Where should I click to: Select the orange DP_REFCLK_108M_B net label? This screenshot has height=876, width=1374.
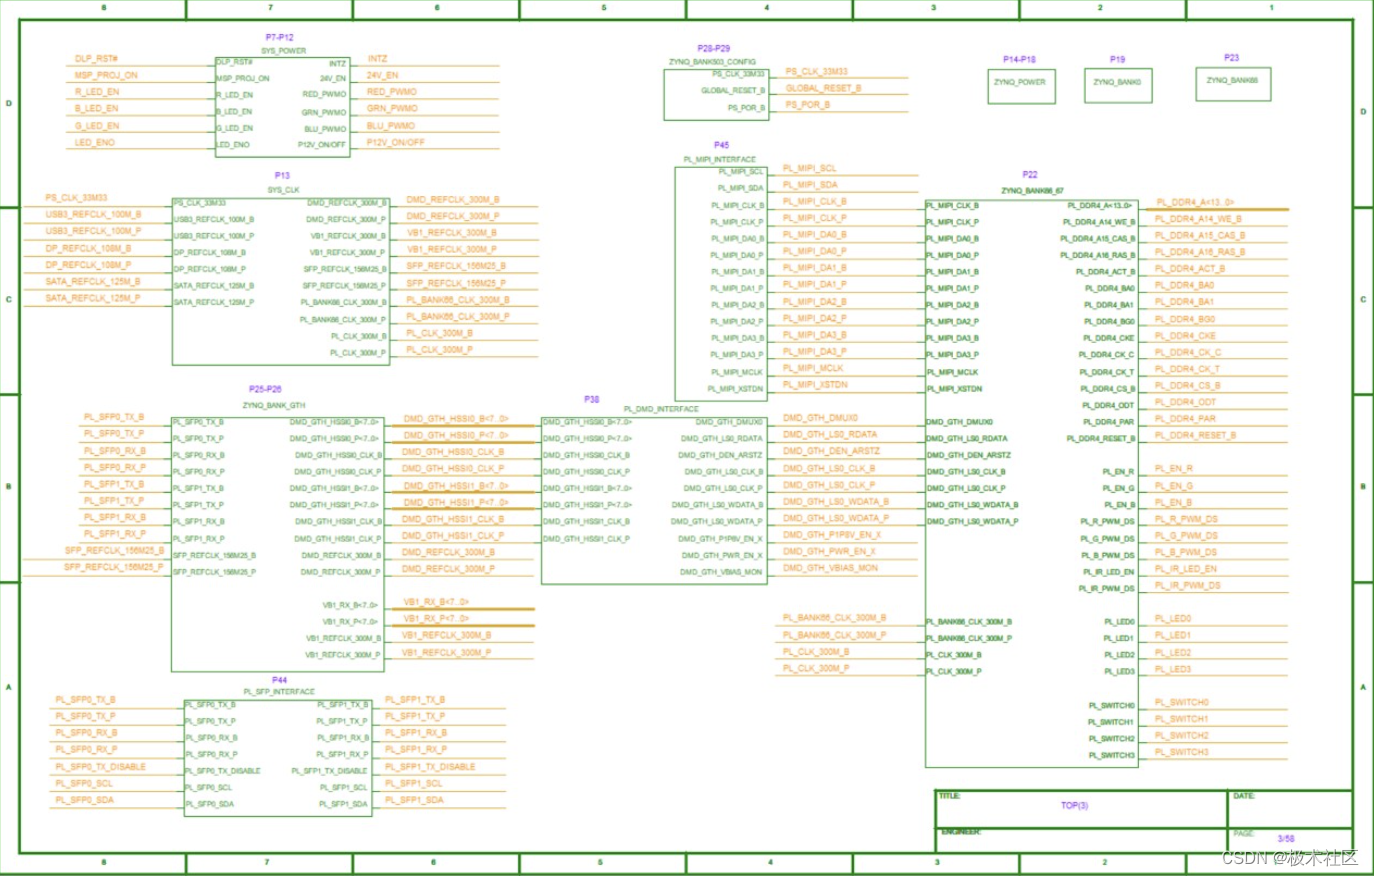point(88,248)
